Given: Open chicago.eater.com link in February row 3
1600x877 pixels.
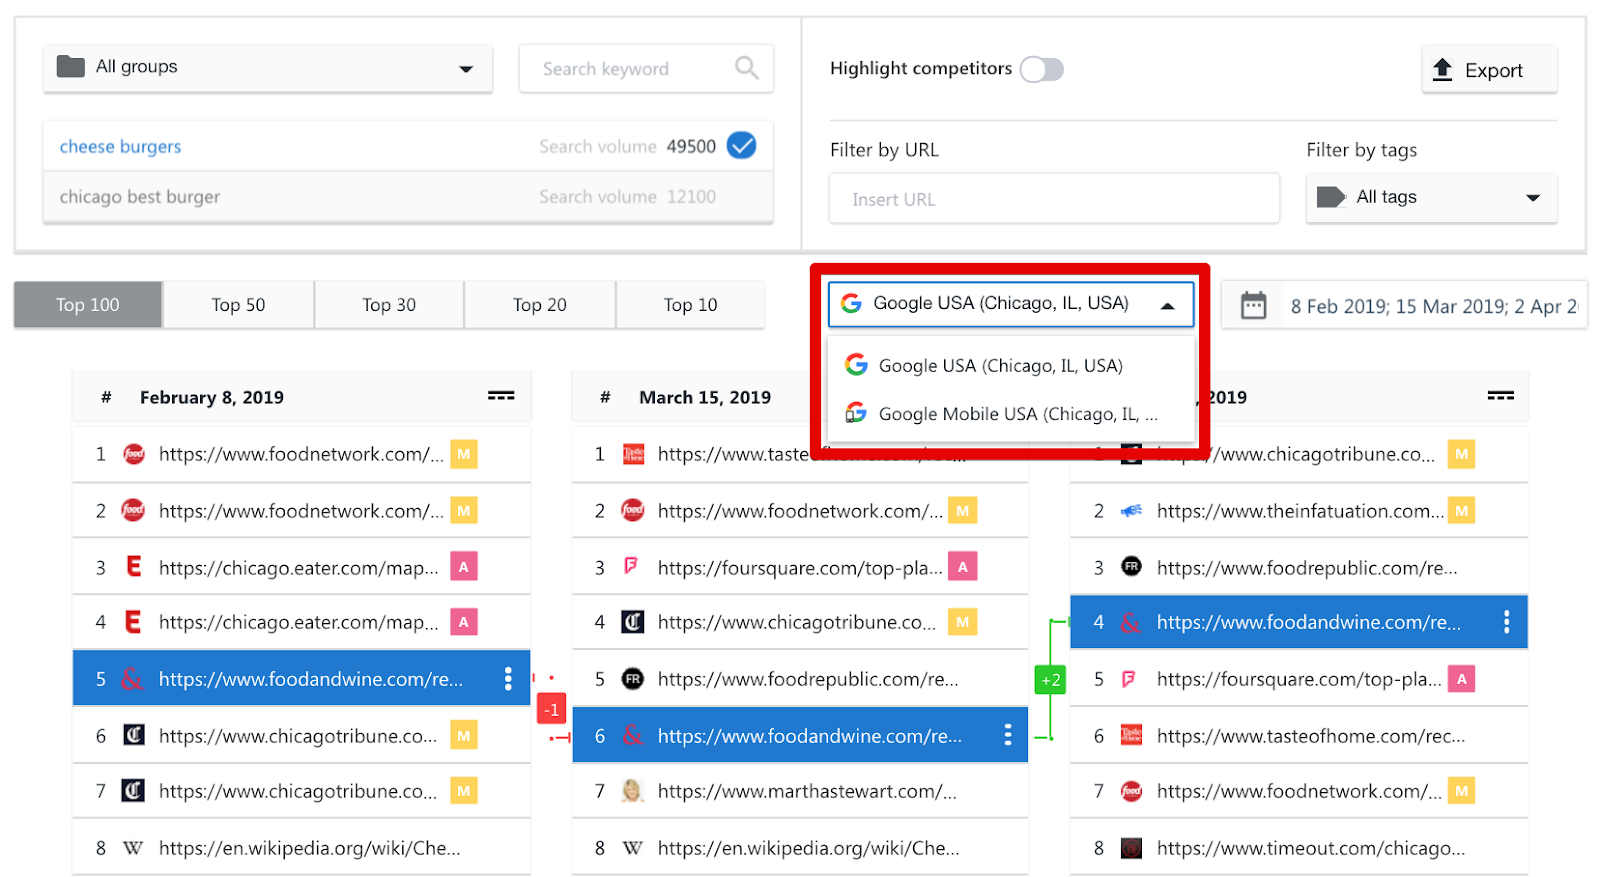Looking at the screenshot, I should [x=298, y=568].
